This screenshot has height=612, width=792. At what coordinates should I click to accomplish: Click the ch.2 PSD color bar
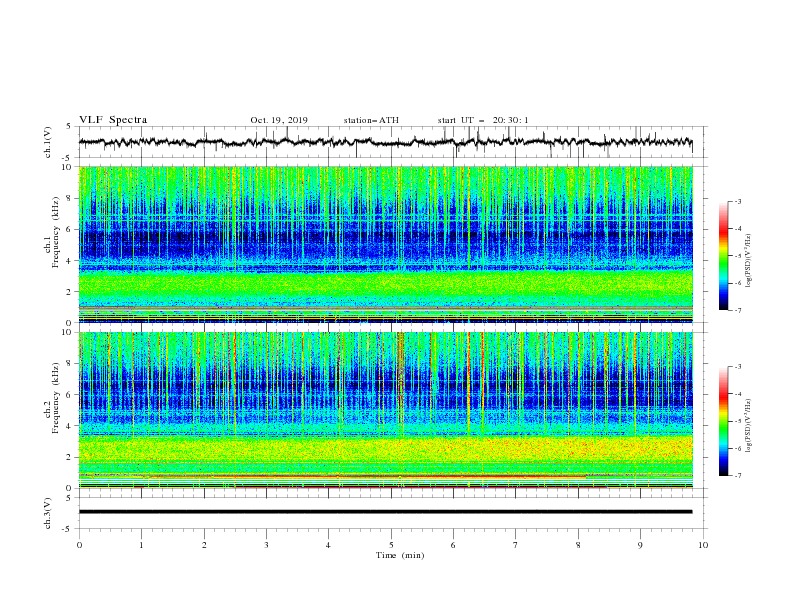tap(723, 421)
